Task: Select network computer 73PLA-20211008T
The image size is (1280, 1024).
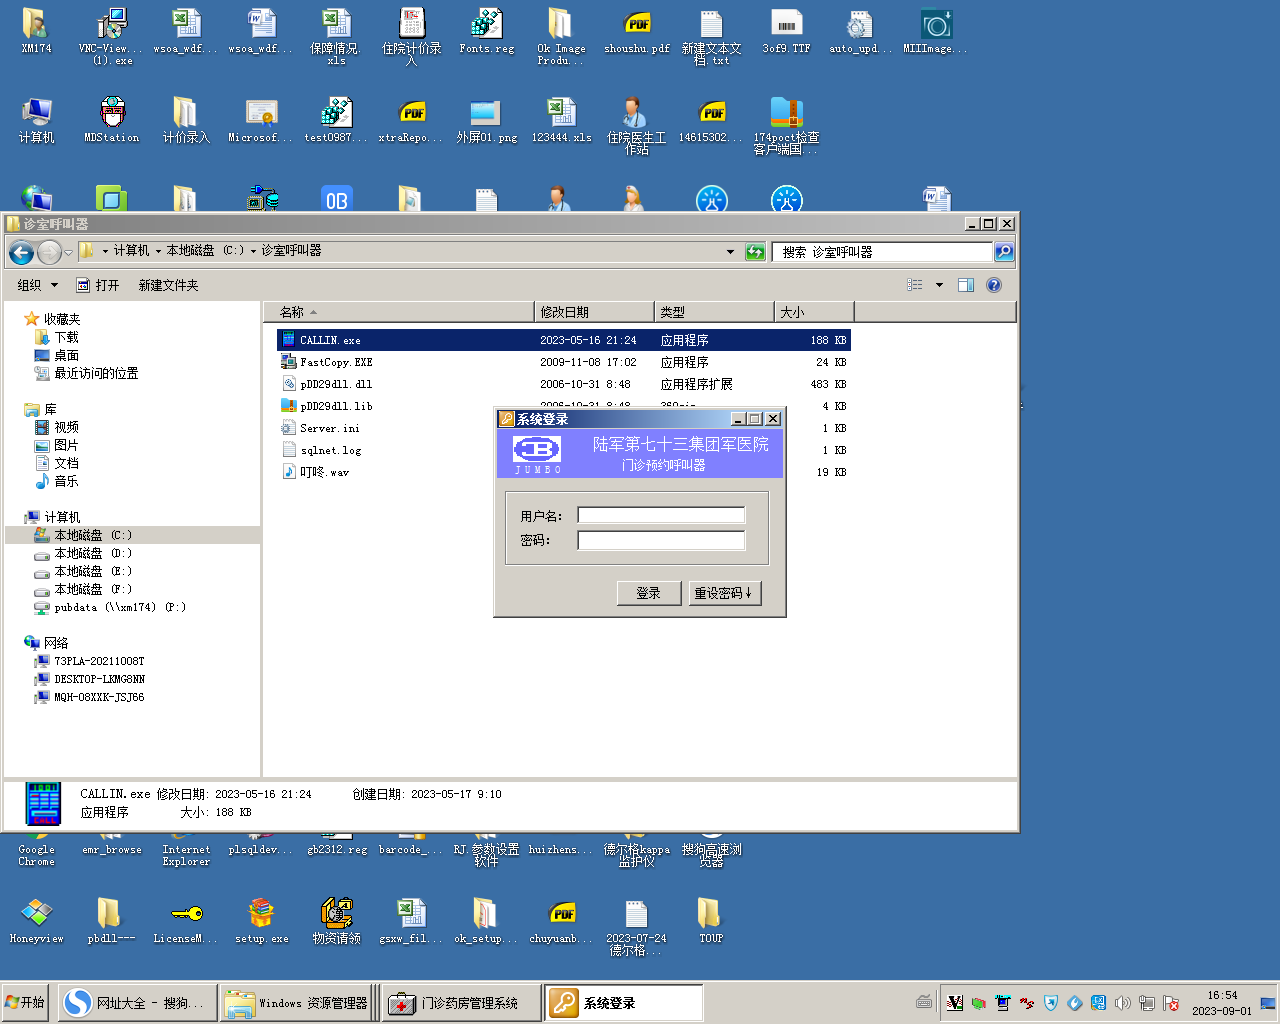Action: (90, 661)
